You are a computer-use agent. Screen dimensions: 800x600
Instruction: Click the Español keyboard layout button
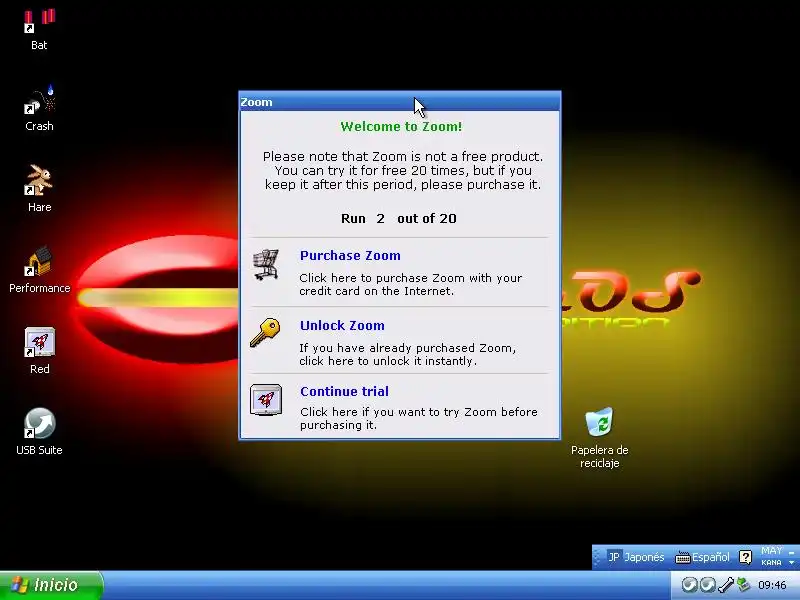[x=703, y=557]
